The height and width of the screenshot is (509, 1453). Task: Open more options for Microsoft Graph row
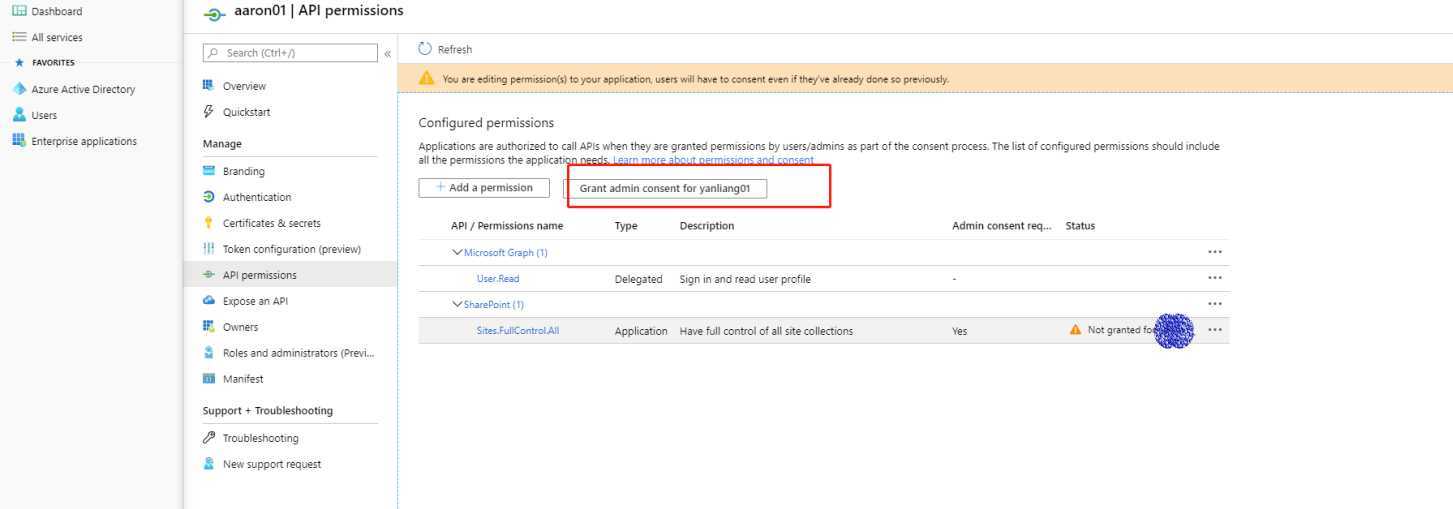pyautogui.click(x=1215, y=252)
